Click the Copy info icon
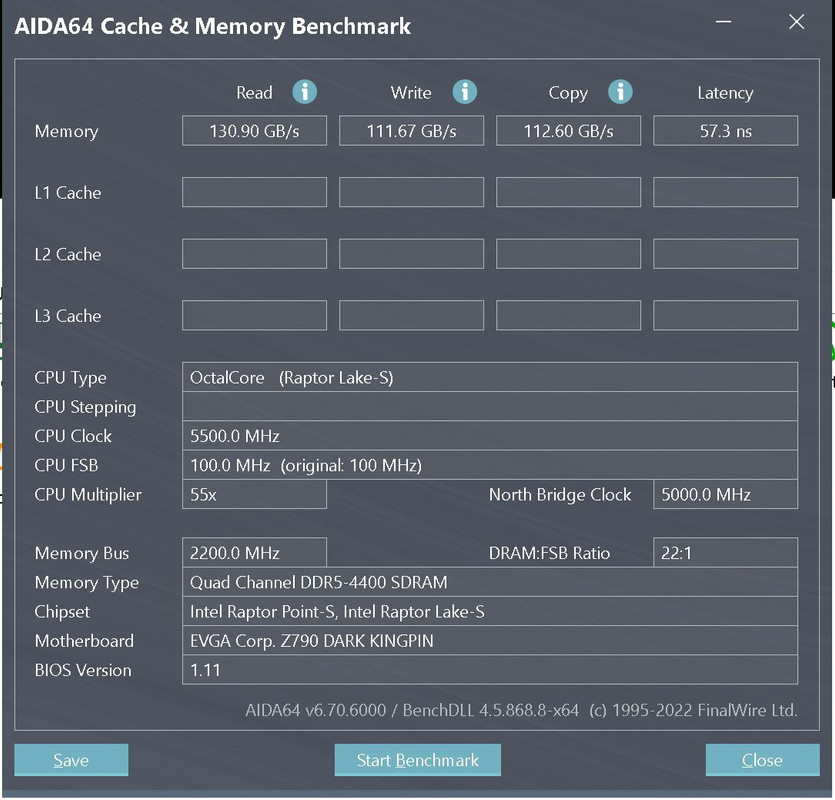Image resolution: width=835 pixels, height=800 pixels. tap(620, 92)
